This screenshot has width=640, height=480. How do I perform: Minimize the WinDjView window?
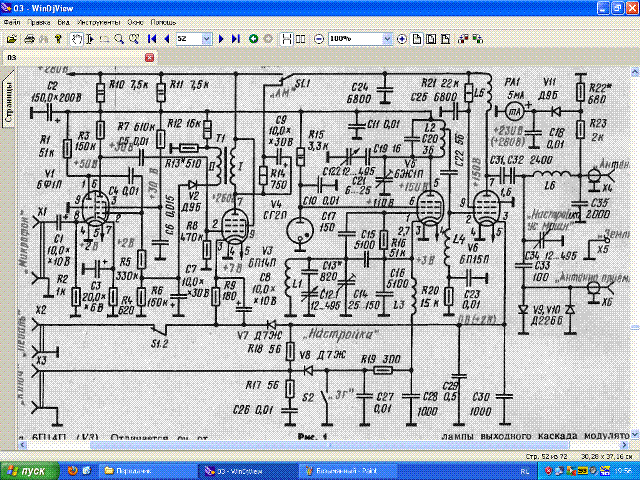pos(604,8)
